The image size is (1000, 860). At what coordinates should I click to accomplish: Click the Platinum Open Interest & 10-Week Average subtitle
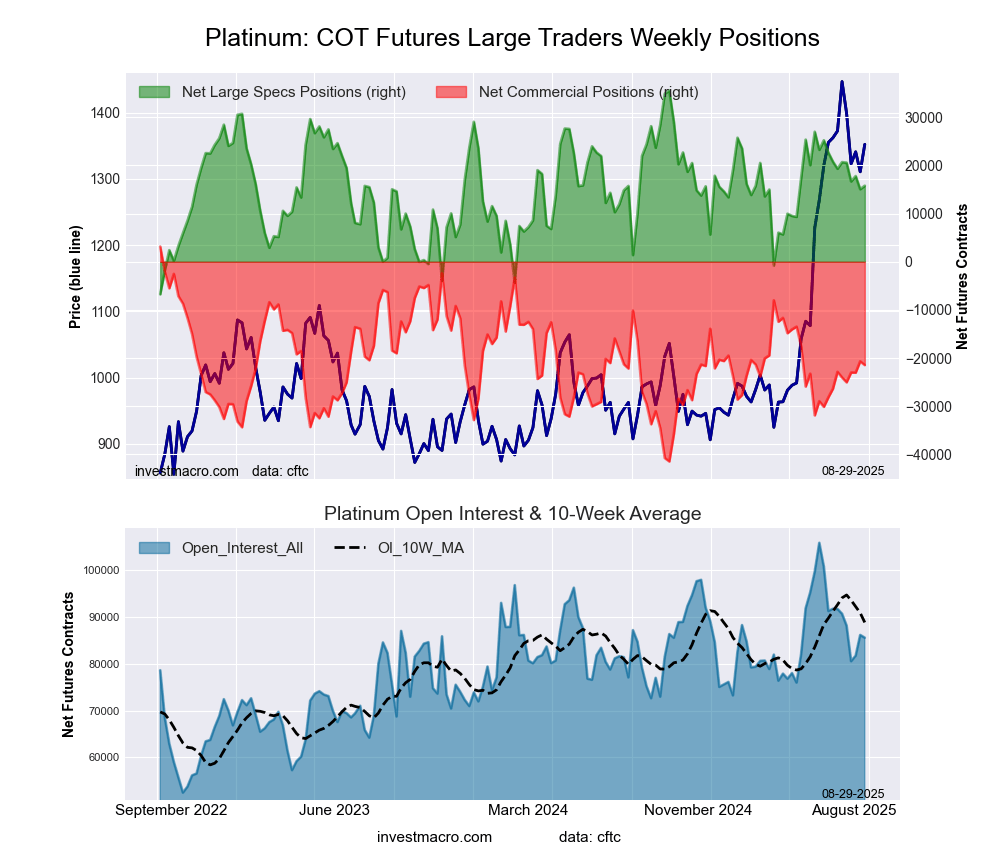pos(512,513)
